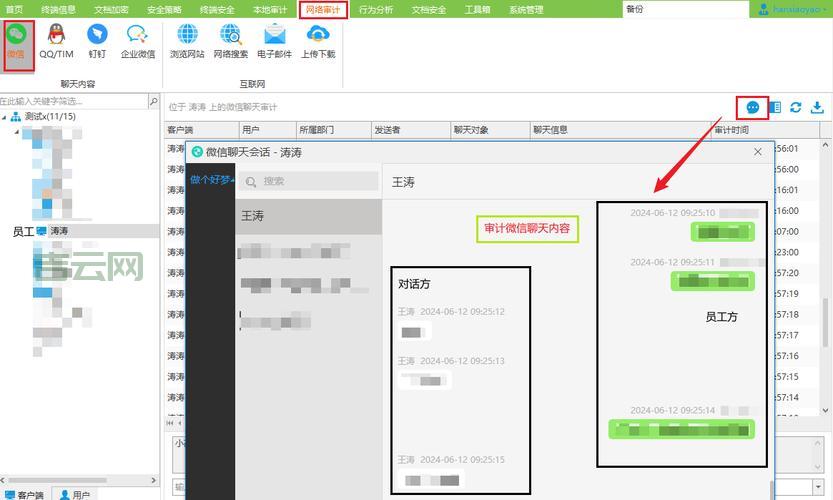Click the 做个好梦 account name in dialog sidebar
This screenshot has width=833, height=500.
pyautogui.click(x=210, y=180)
